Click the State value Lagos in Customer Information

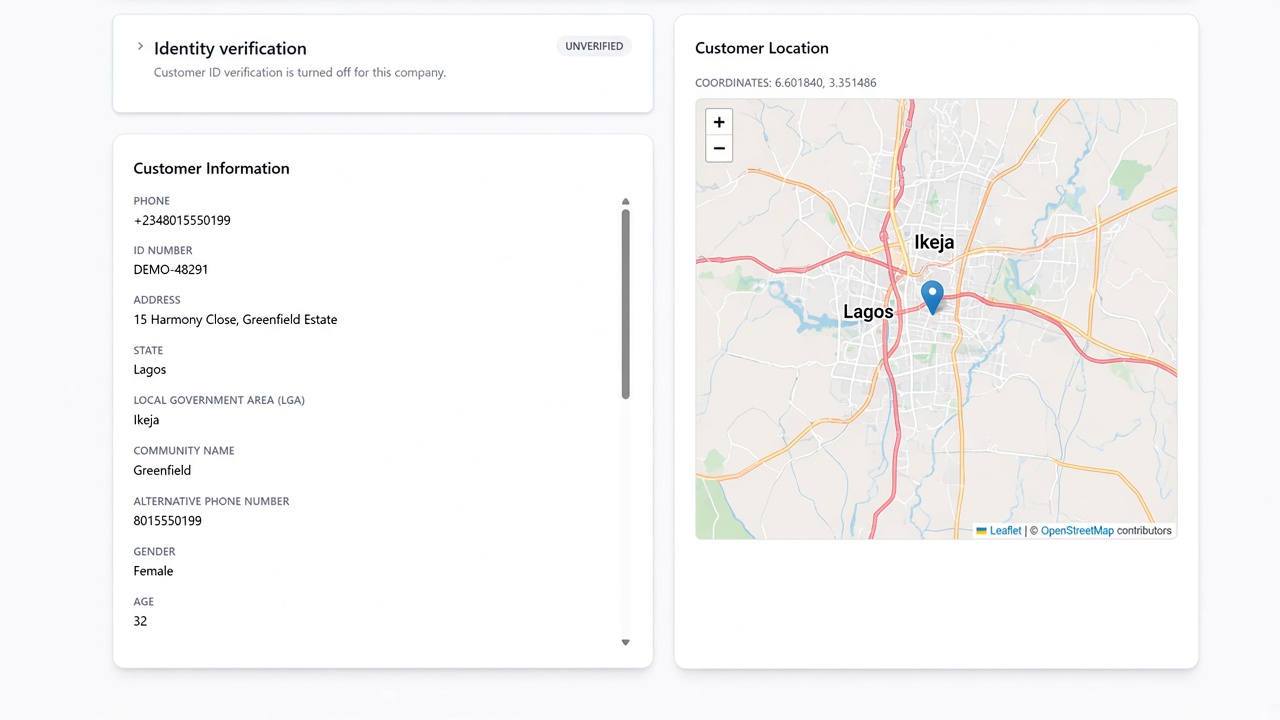pyautogui.click(x=150, y=369)
